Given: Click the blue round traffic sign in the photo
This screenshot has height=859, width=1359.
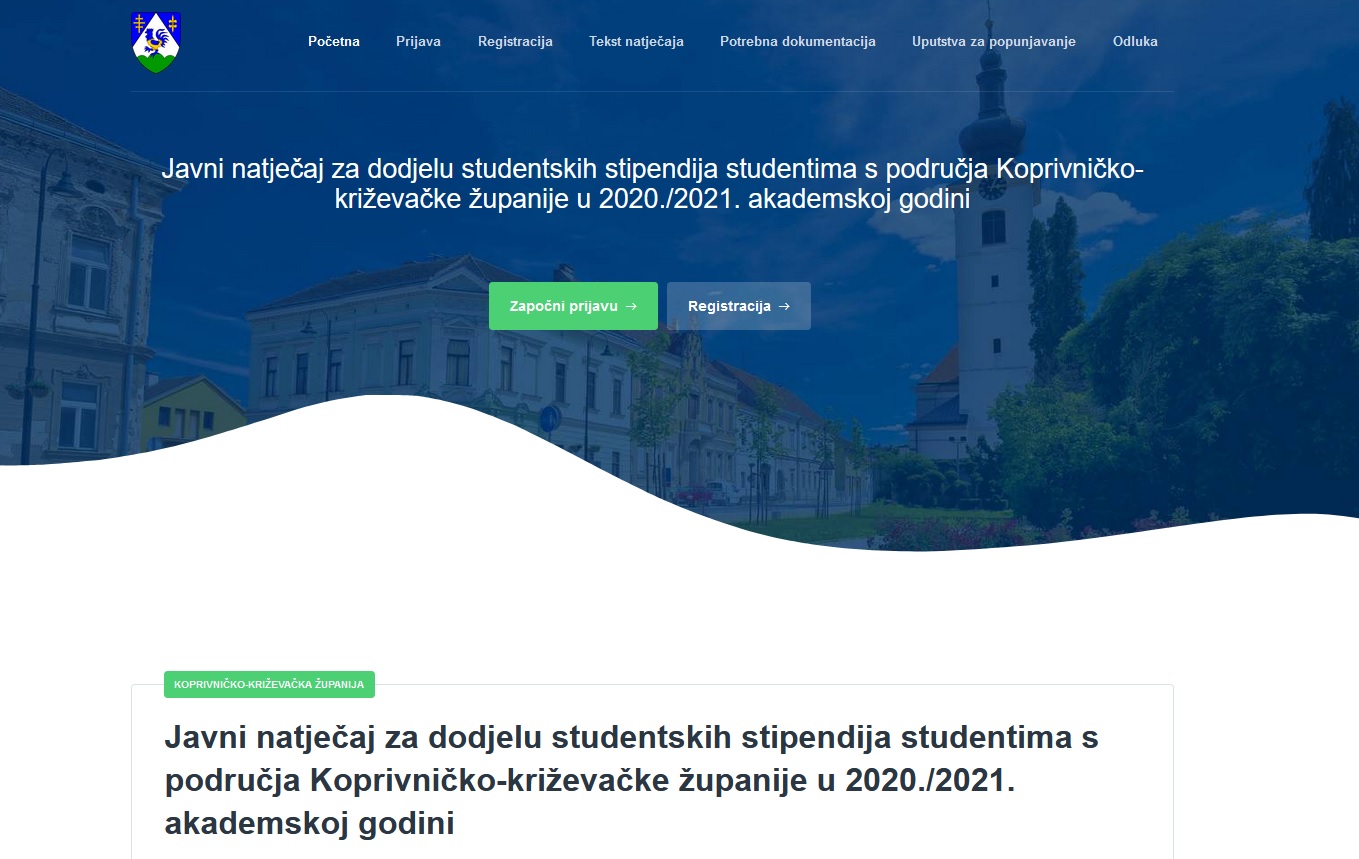Looking at the screenshot, I should (x=547, y=418).
